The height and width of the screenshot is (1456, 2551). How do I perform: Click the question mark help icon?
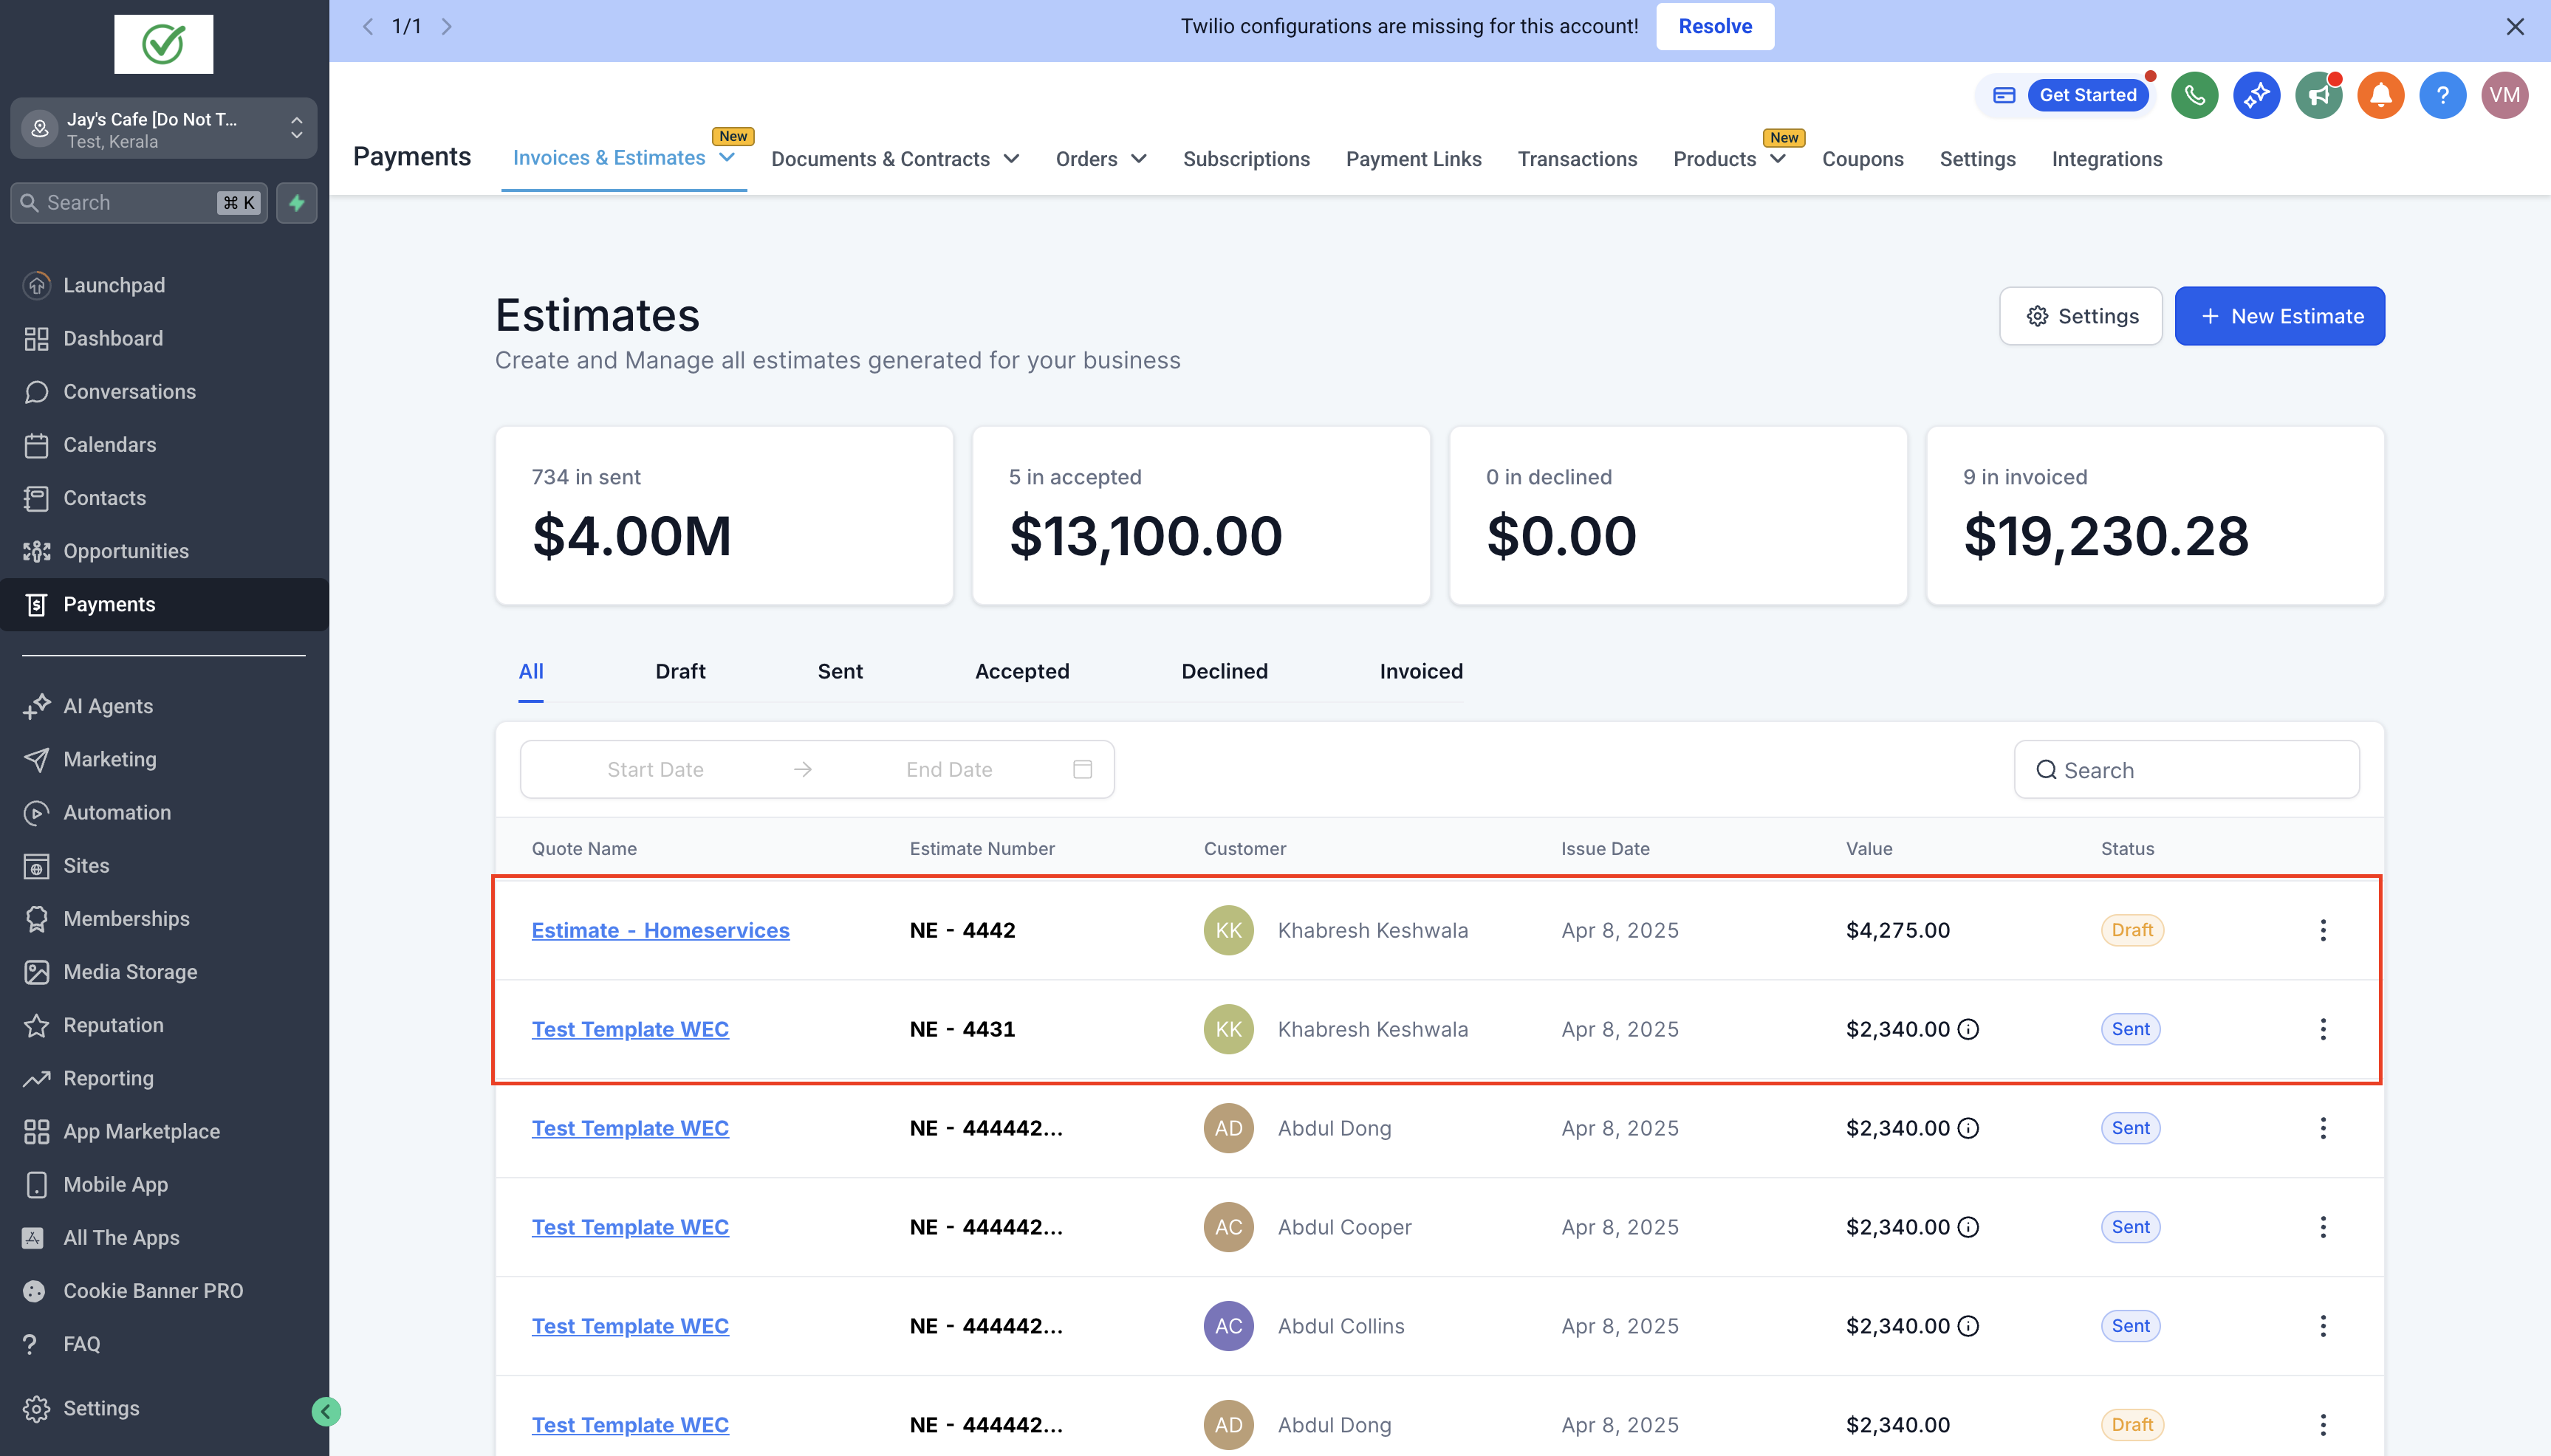(x=2442, y=95)
